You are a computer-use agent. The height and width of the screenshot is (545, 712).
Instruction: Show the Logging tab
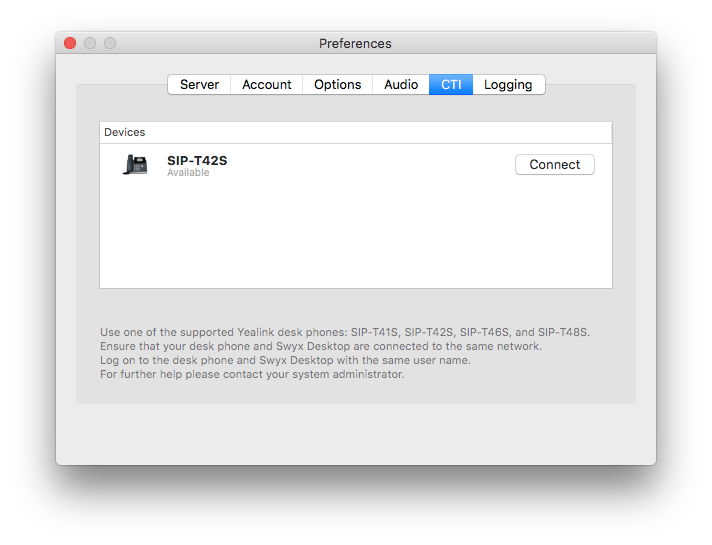[508, 85]
